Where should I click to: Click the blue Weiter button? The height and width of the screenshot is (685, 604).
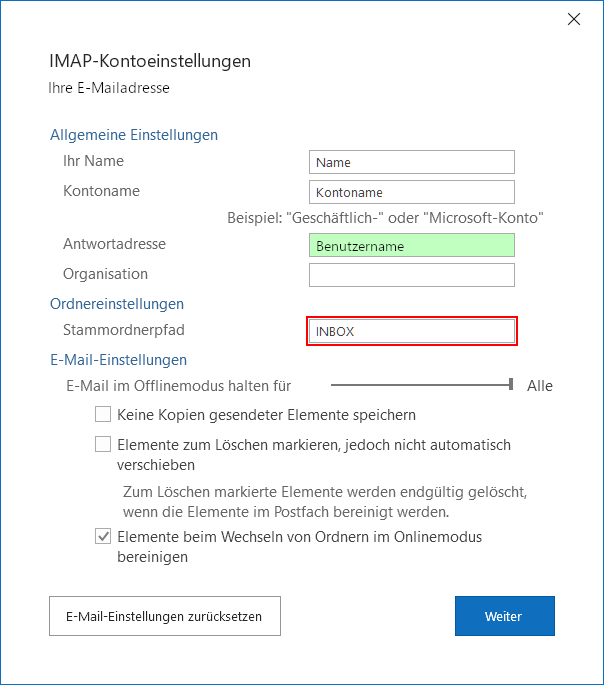click(x=504, y=616)
